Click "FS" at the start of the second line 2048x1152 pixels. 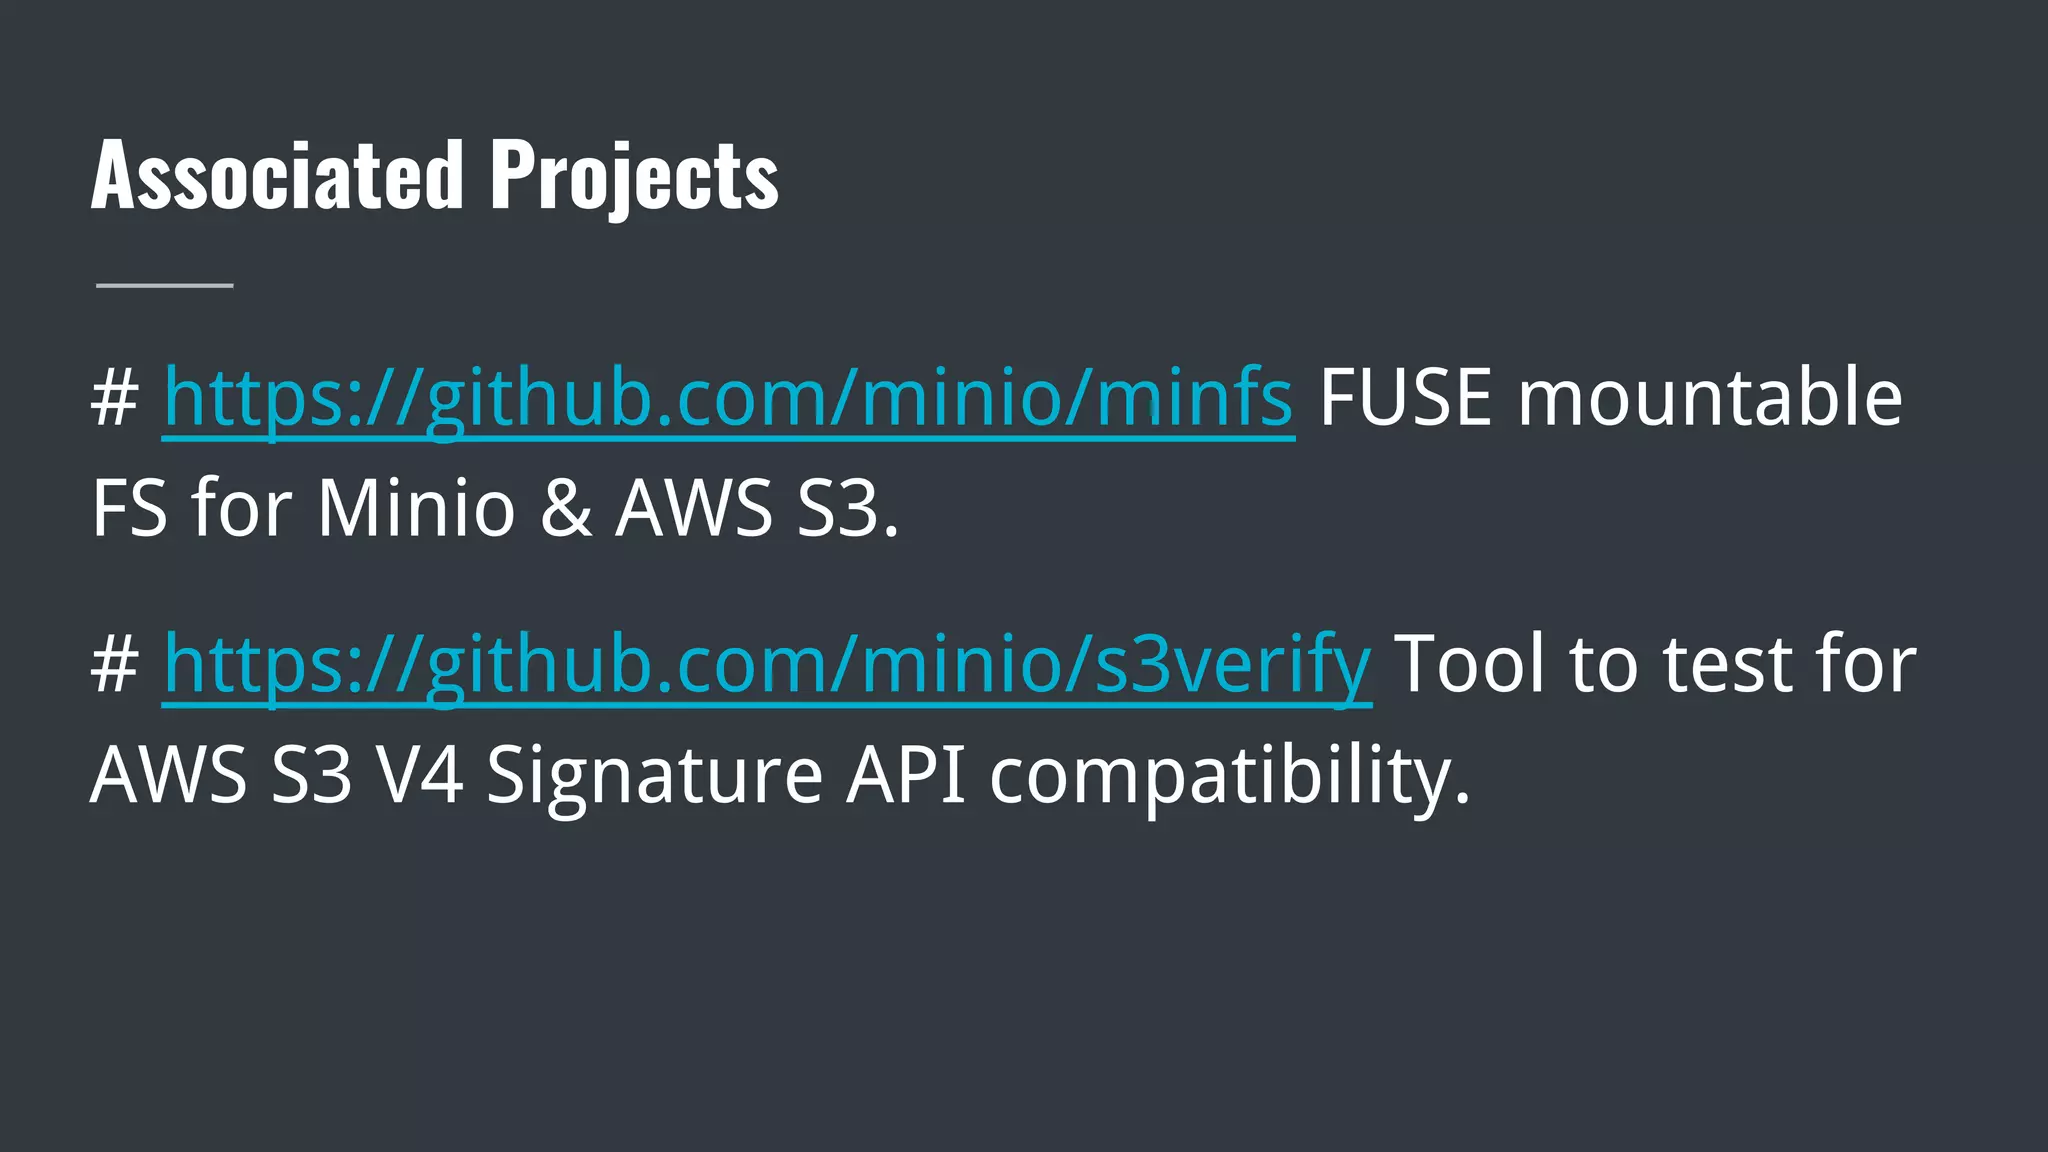click(129, 508)
